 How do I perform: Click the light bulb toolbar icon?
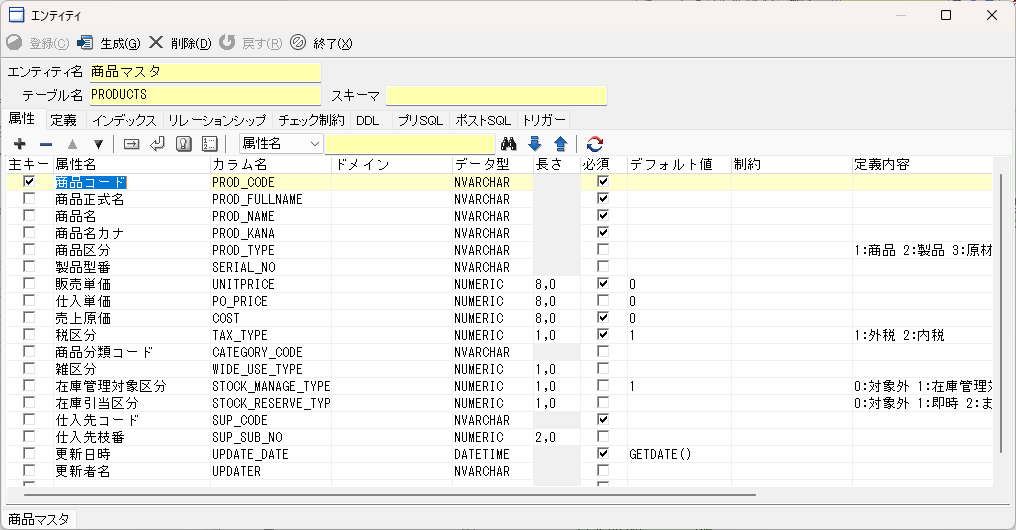coord(184,144)
